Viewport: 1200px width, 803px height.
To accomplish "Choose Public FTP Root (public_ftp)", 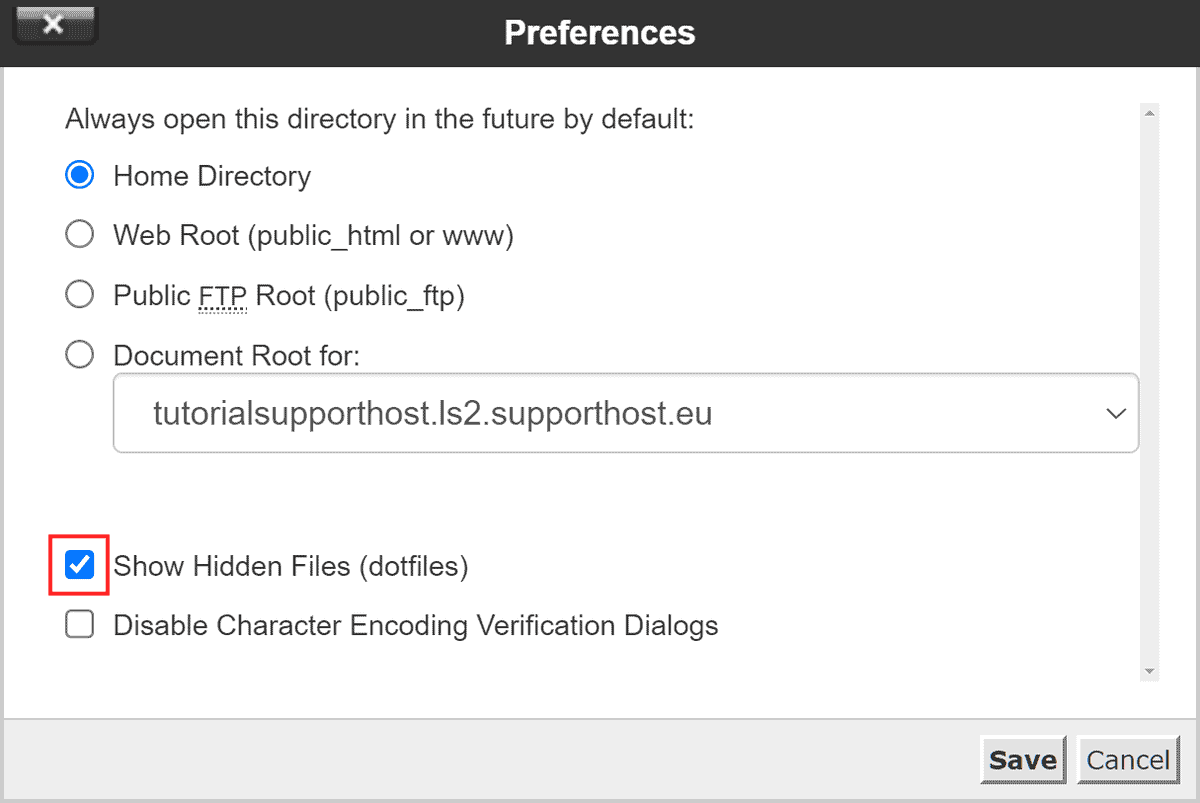I will click(x=79, y=294).
